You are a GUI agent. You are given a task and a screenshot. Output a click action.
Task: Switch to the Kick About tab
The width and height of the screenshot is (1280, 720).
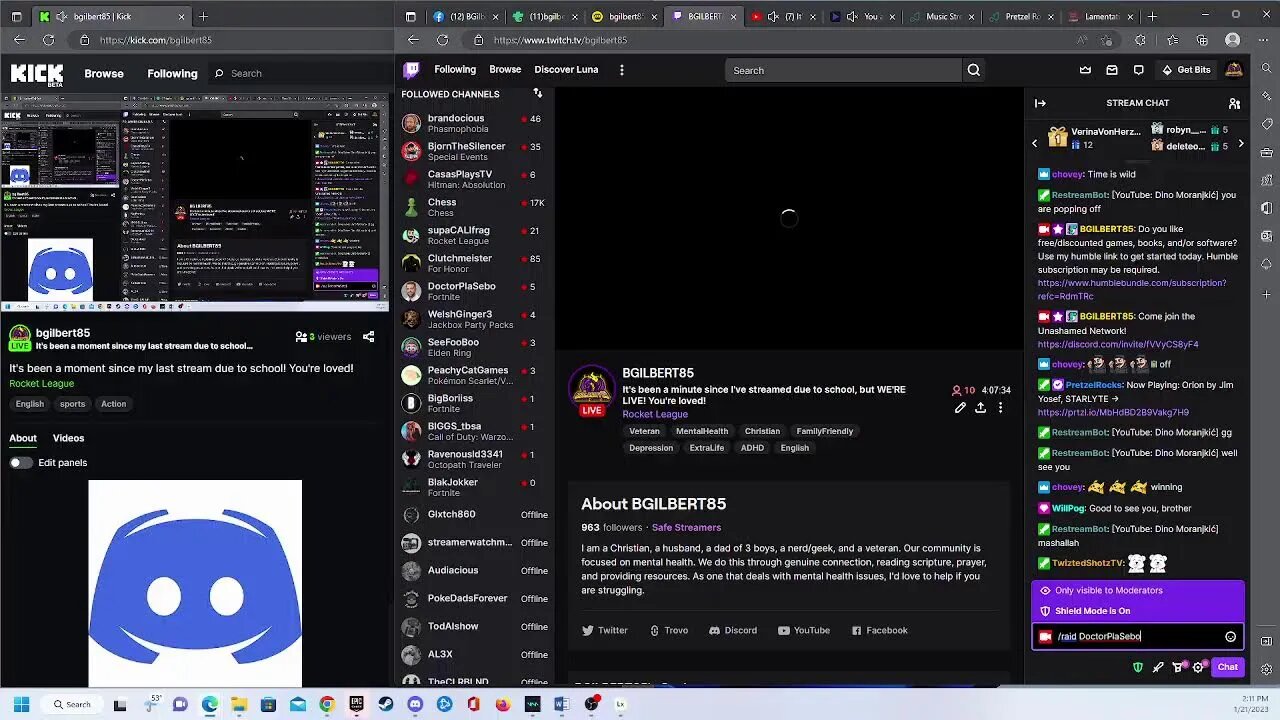(23, 438)
